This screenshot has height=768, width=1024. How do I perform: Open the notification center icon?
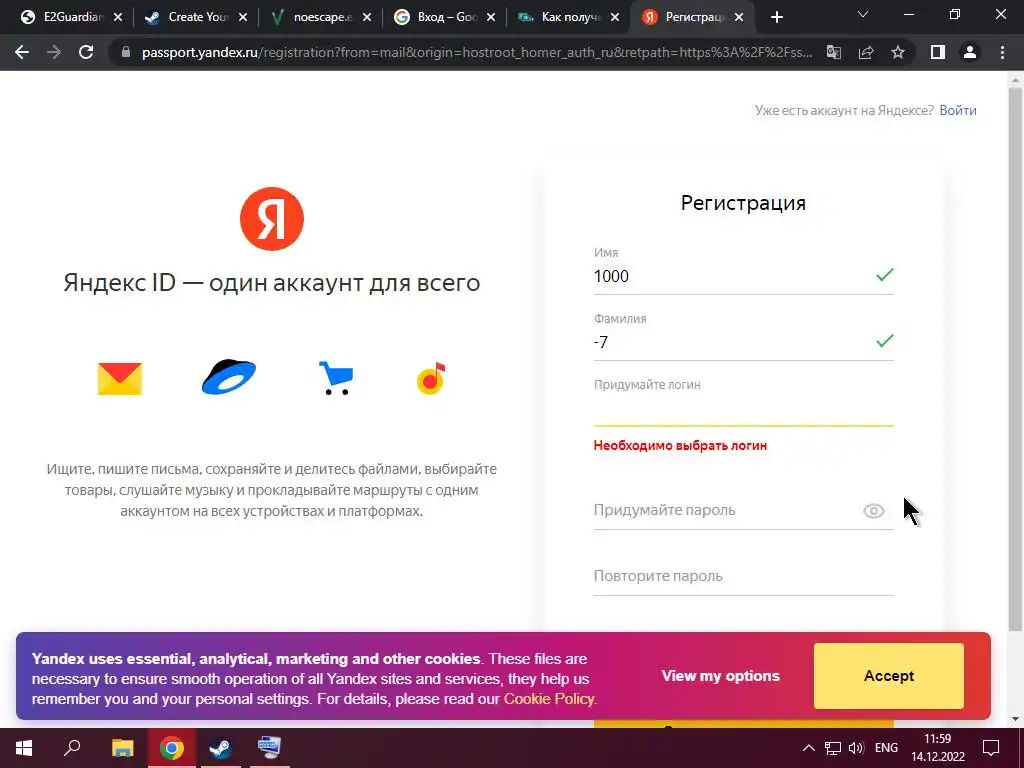click(x=991, y=748)
